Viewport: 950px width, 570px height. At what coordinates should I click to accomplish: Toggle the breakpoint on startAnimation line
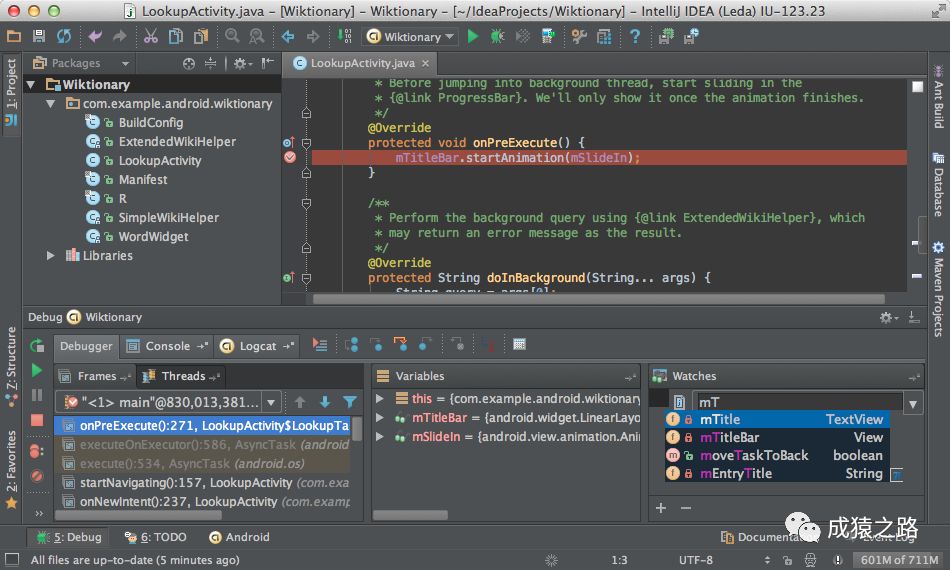[x=290, y=157]
